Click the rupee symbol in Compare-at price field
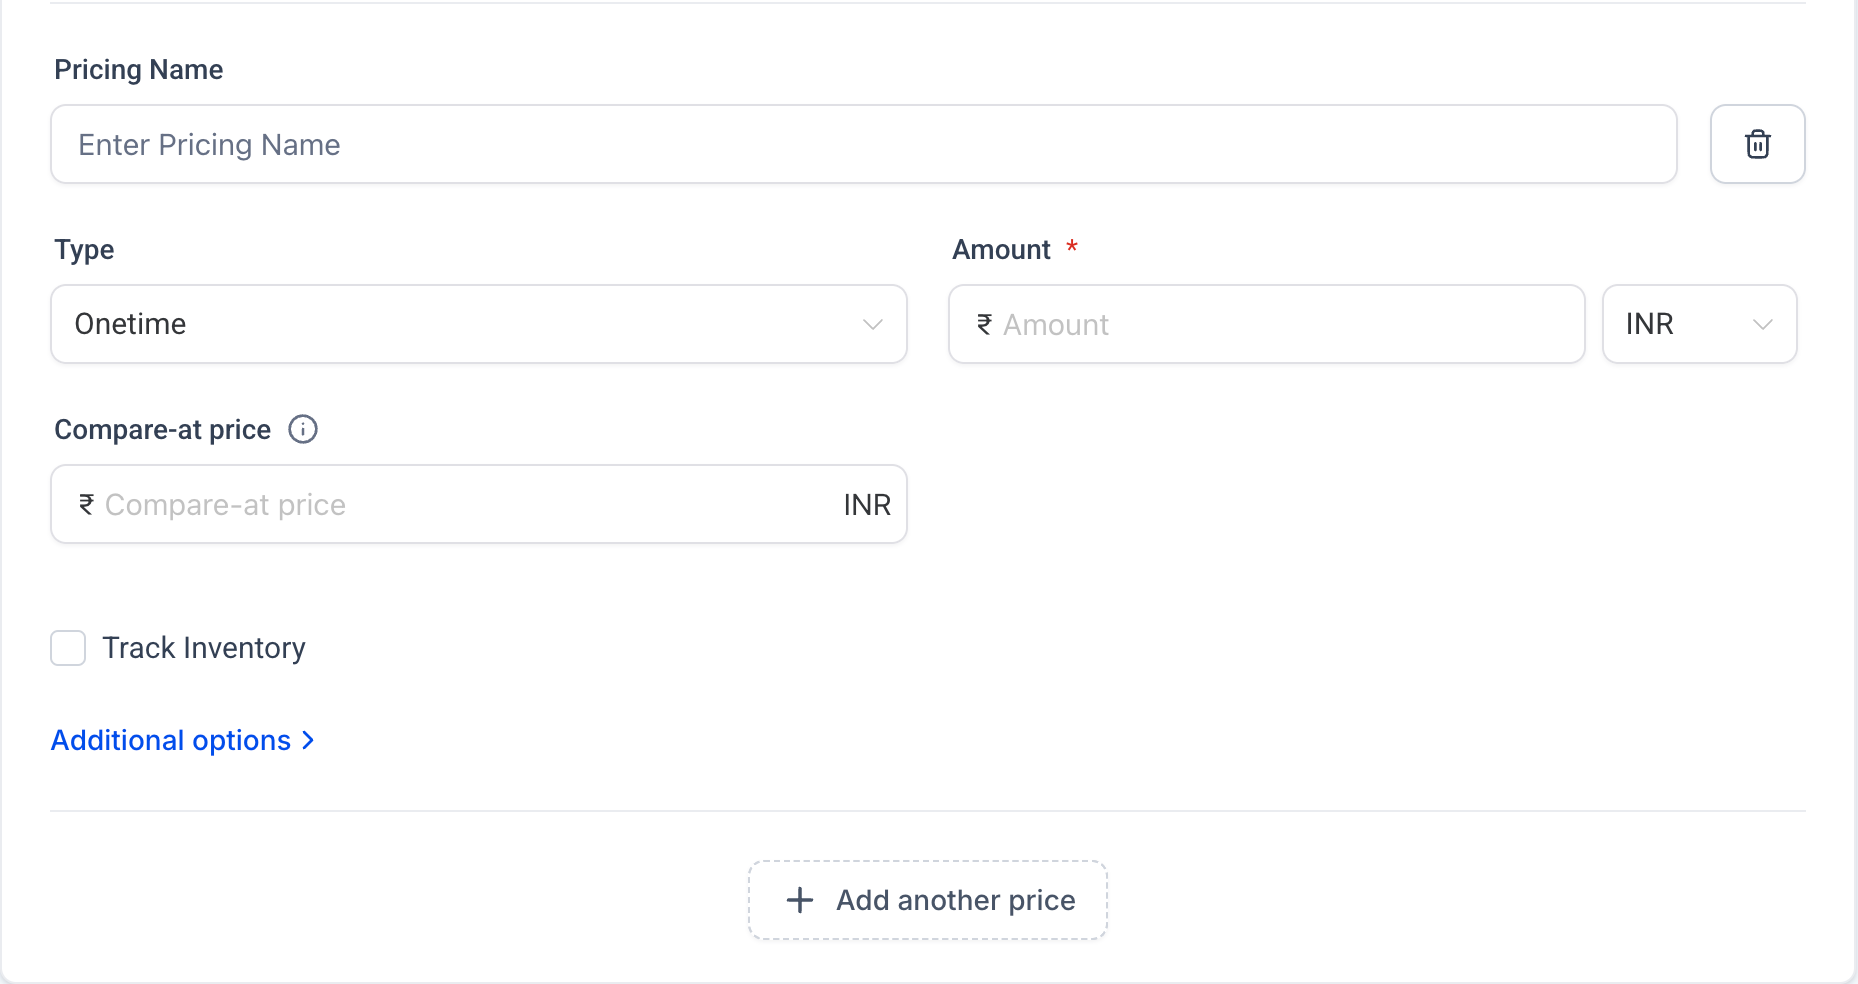The height and width of the screenshot is (984, 1858). click(85, 504)
